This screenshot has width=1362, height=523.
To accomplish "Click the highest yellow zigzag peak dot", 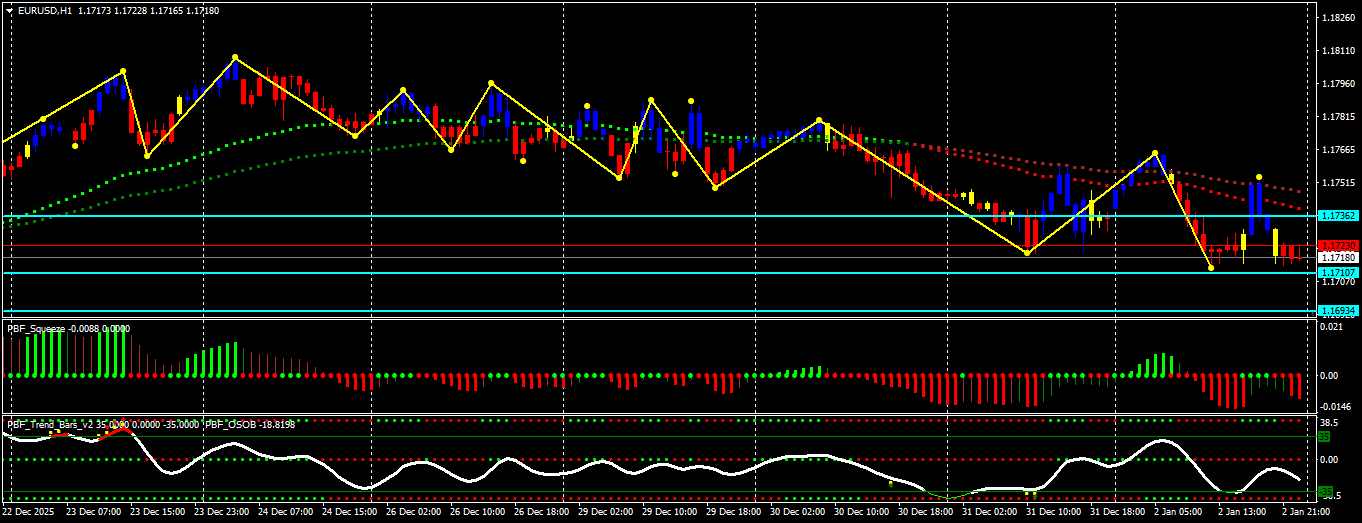I will pyautogui.click(x=234, y=57).
